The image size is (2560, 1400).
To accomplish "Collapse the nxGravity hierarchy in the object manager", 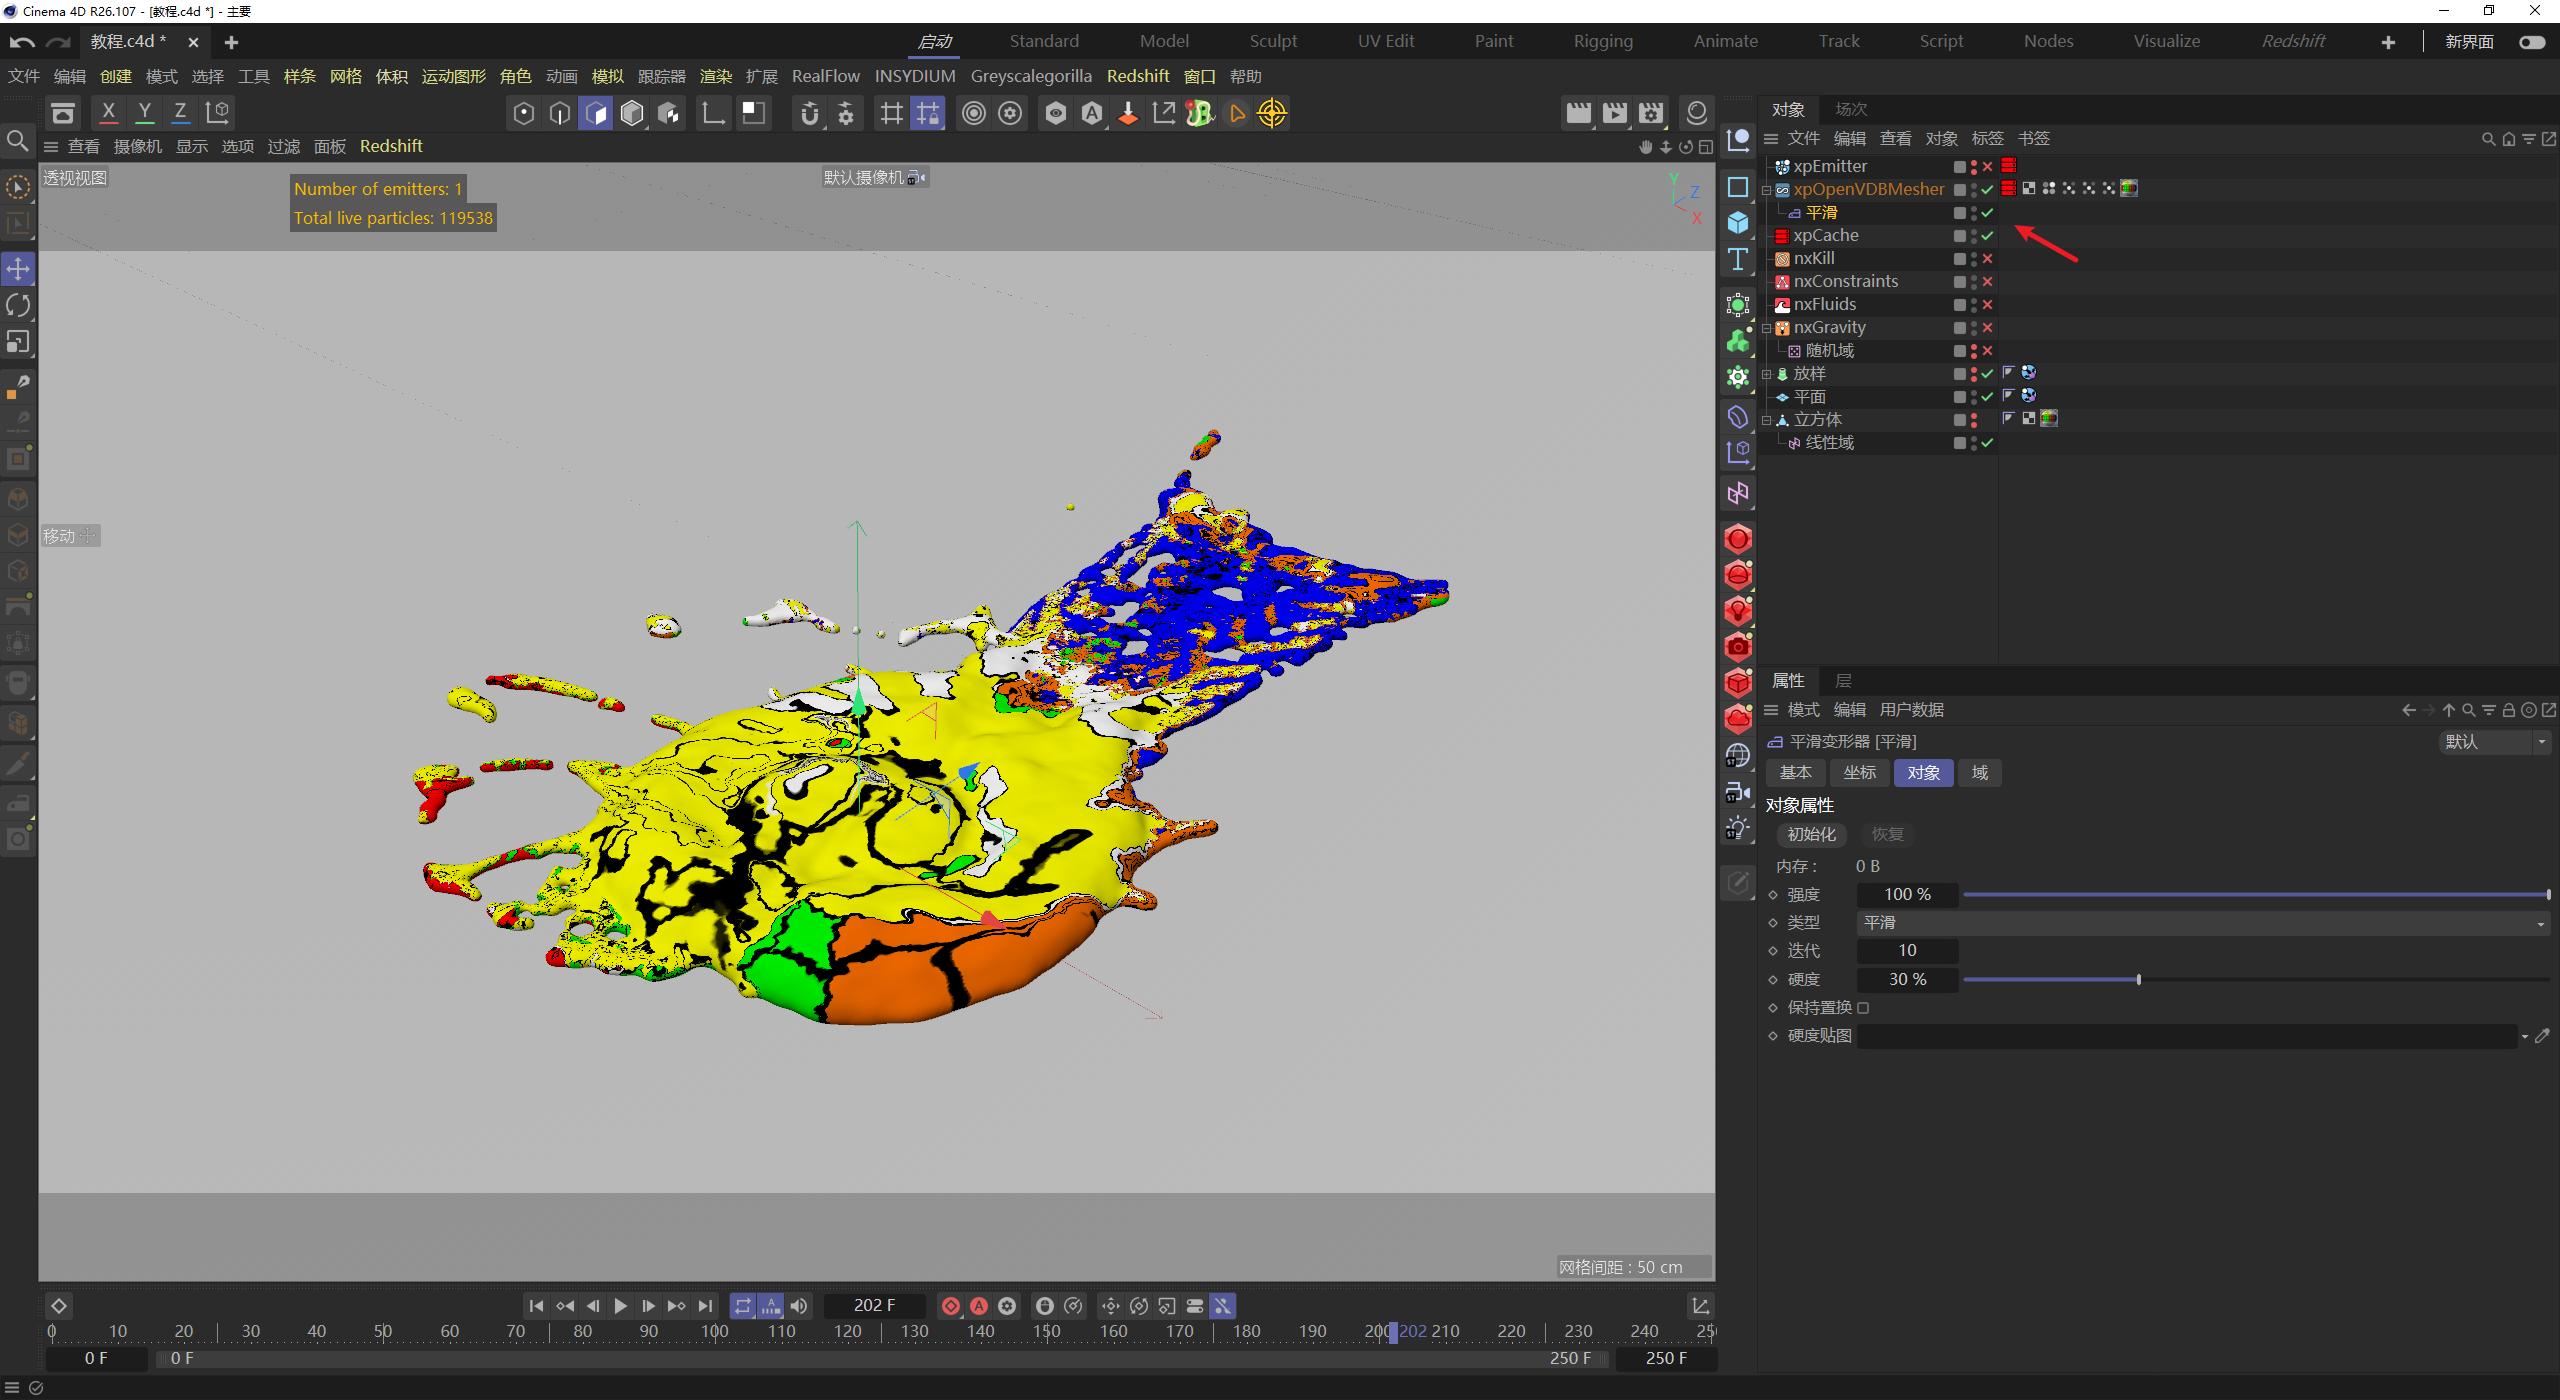I will coord(1768,328).
